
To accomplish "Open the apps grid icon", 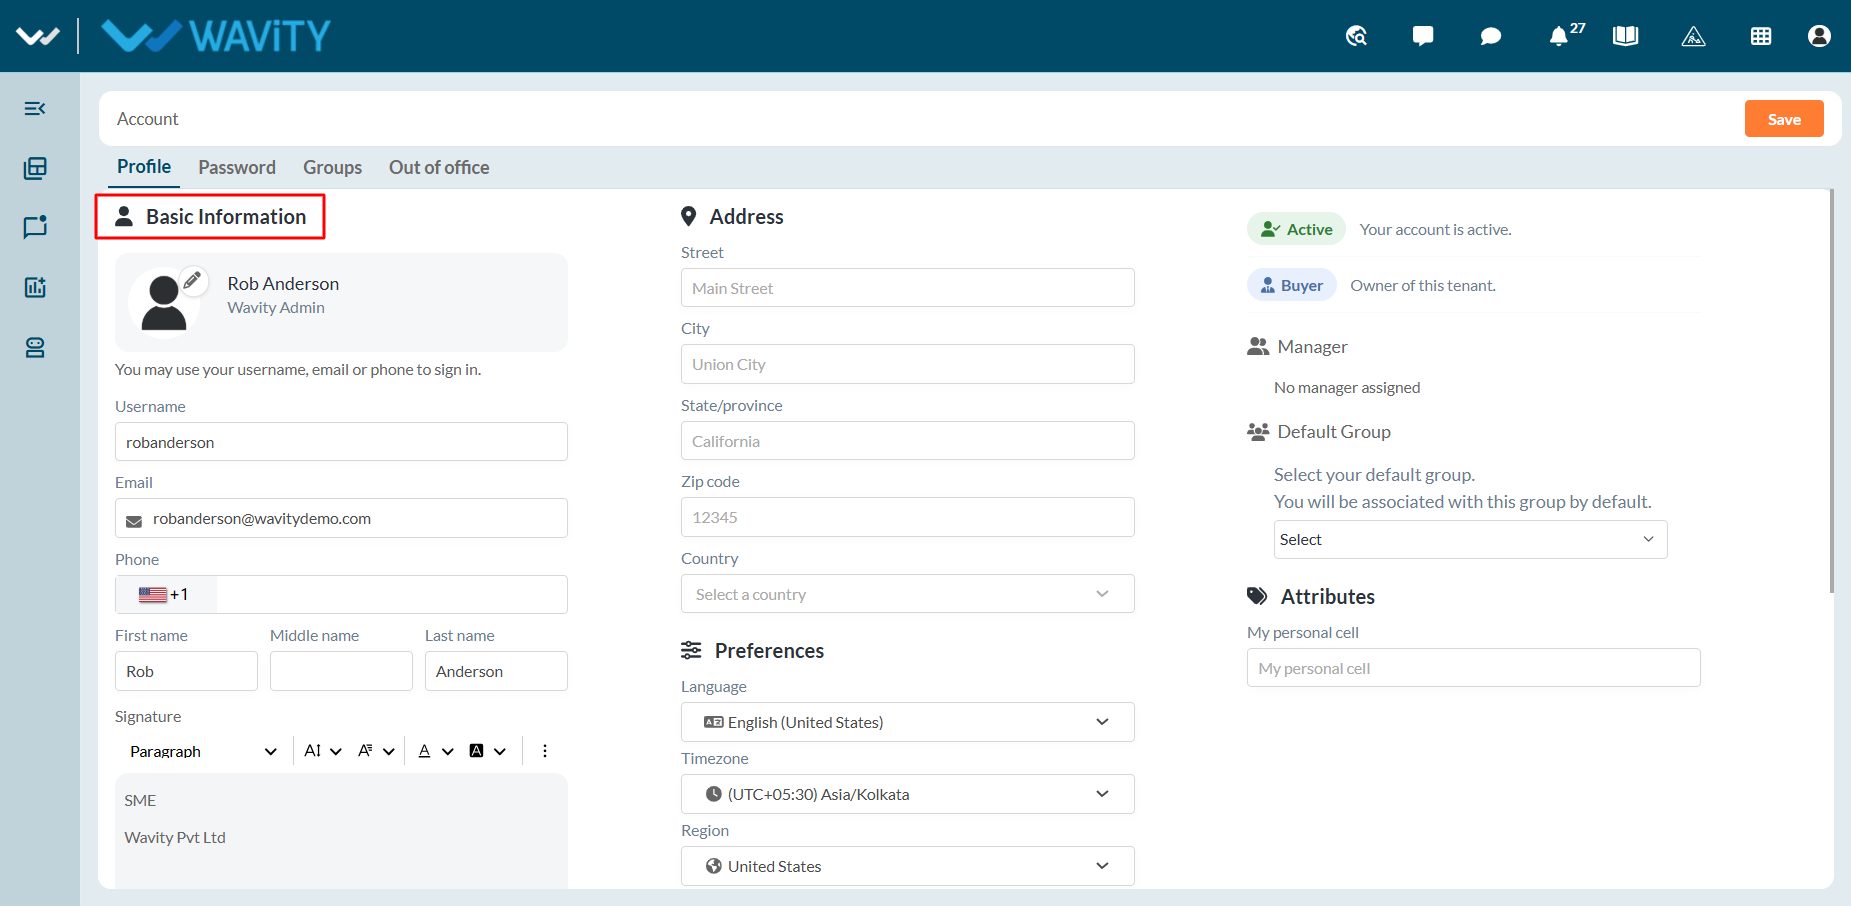I will pyautogui.click(x=1761, y=36).
